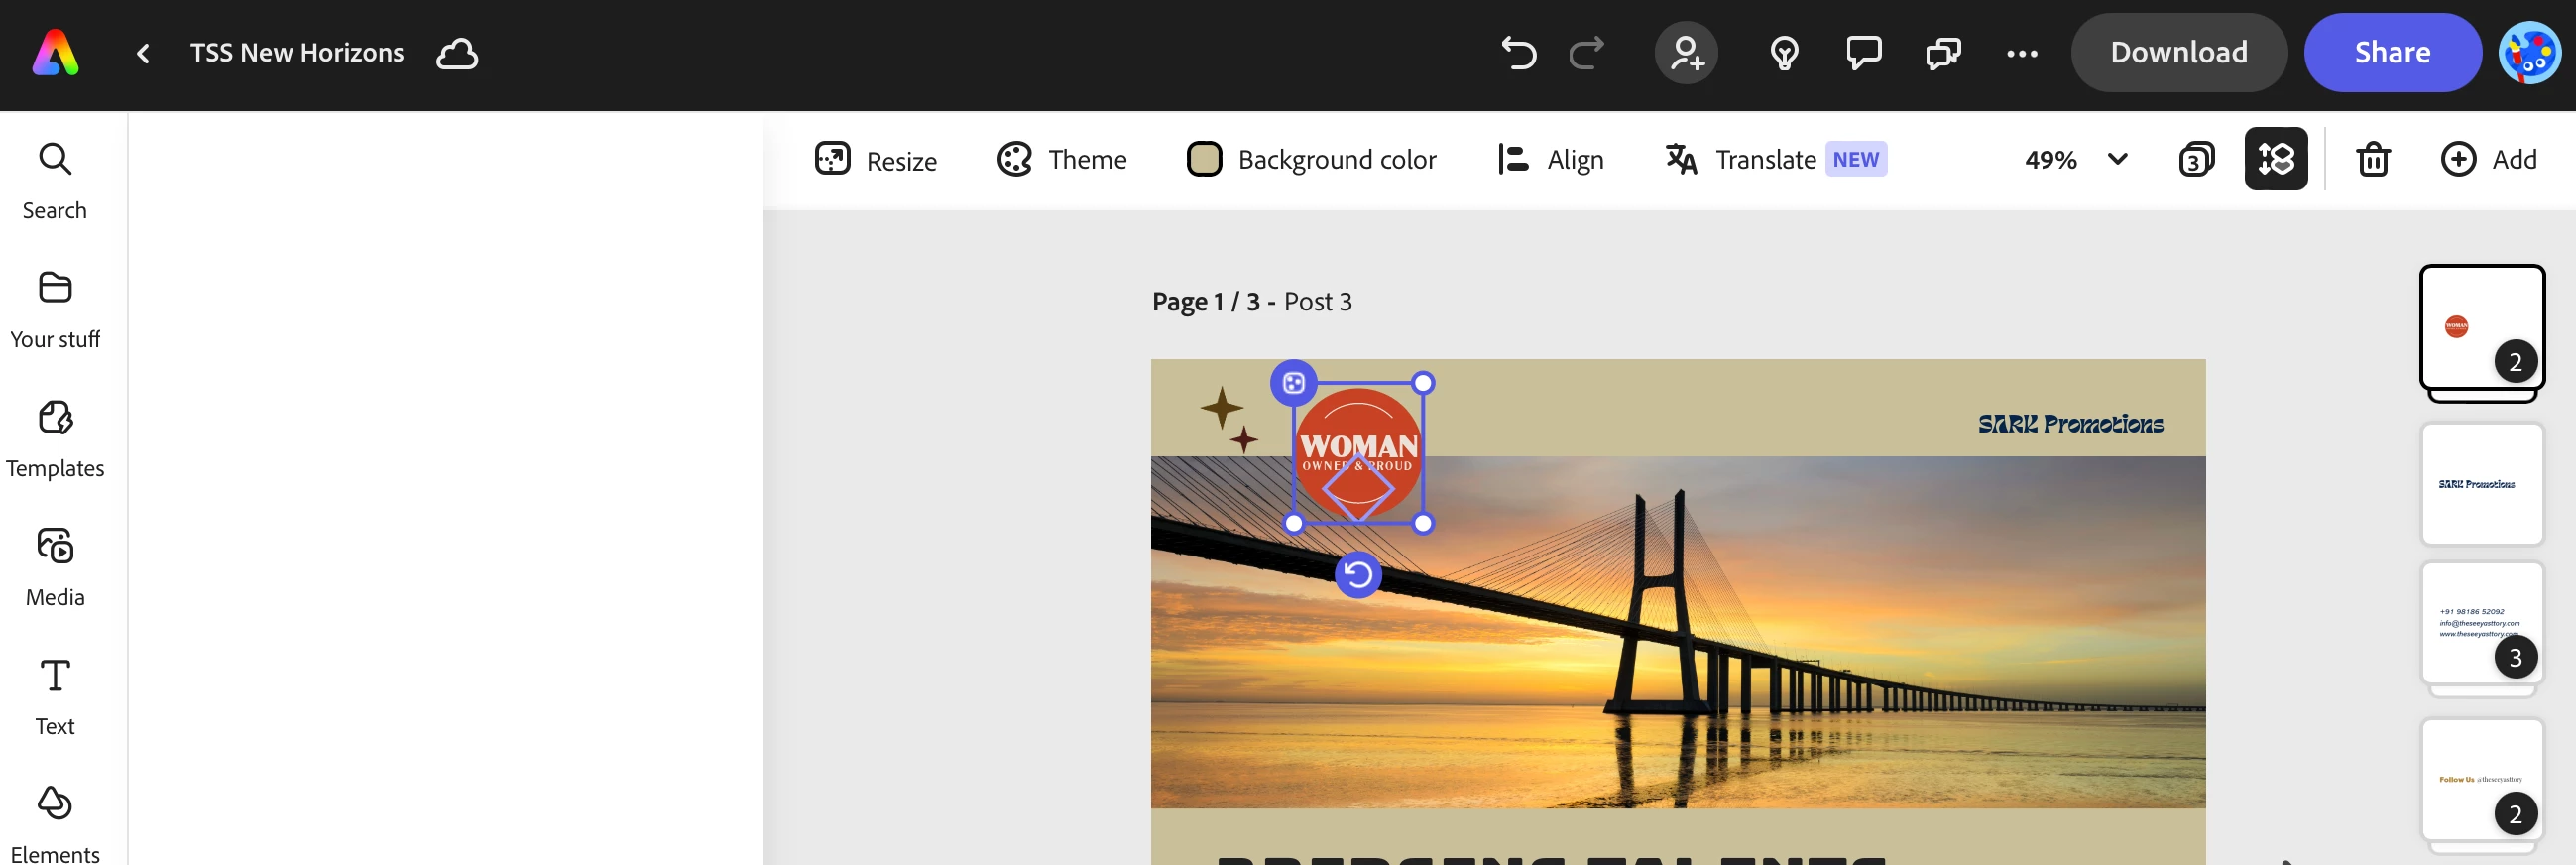Screen dimensions: 2576x865
Task: Click the pages layers icon with 3
Action: click(x=2196, y=160)
